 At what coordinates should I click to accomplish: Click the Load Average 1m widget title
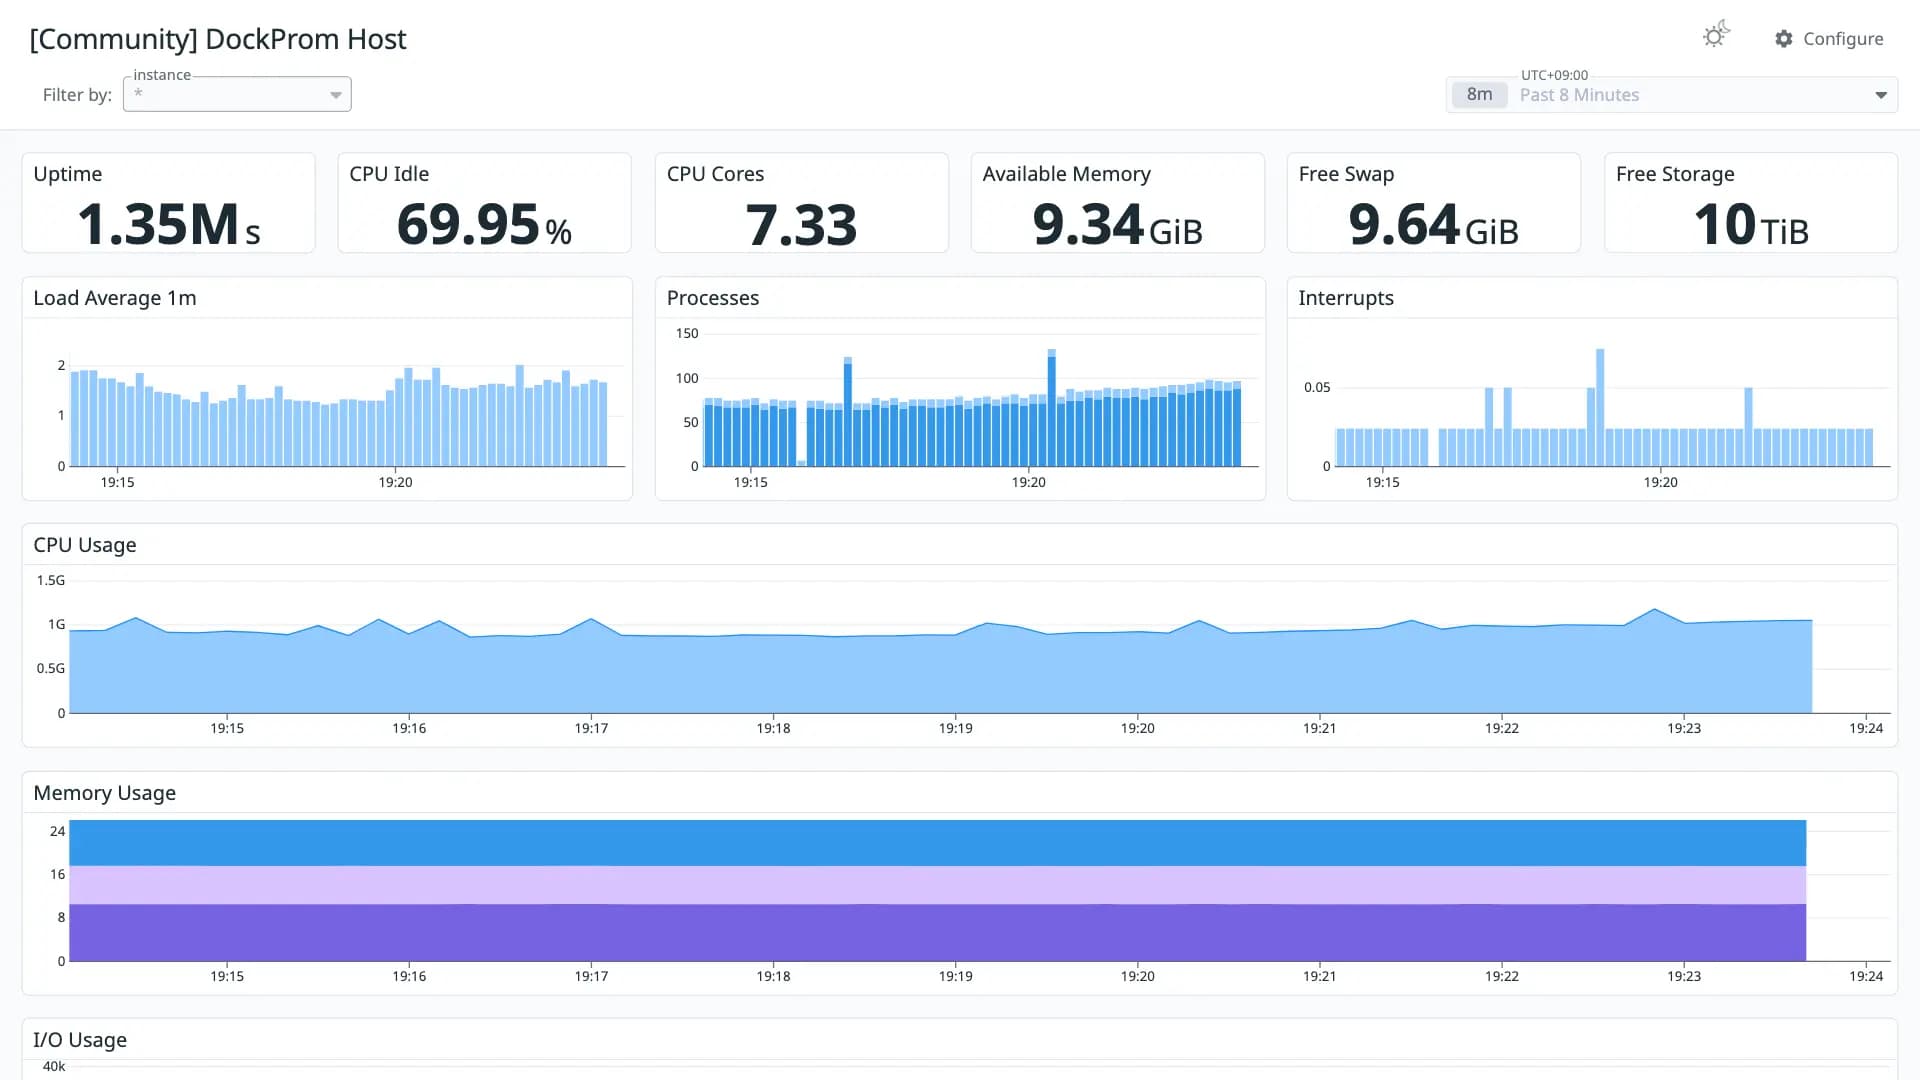[x=115, y=298]
